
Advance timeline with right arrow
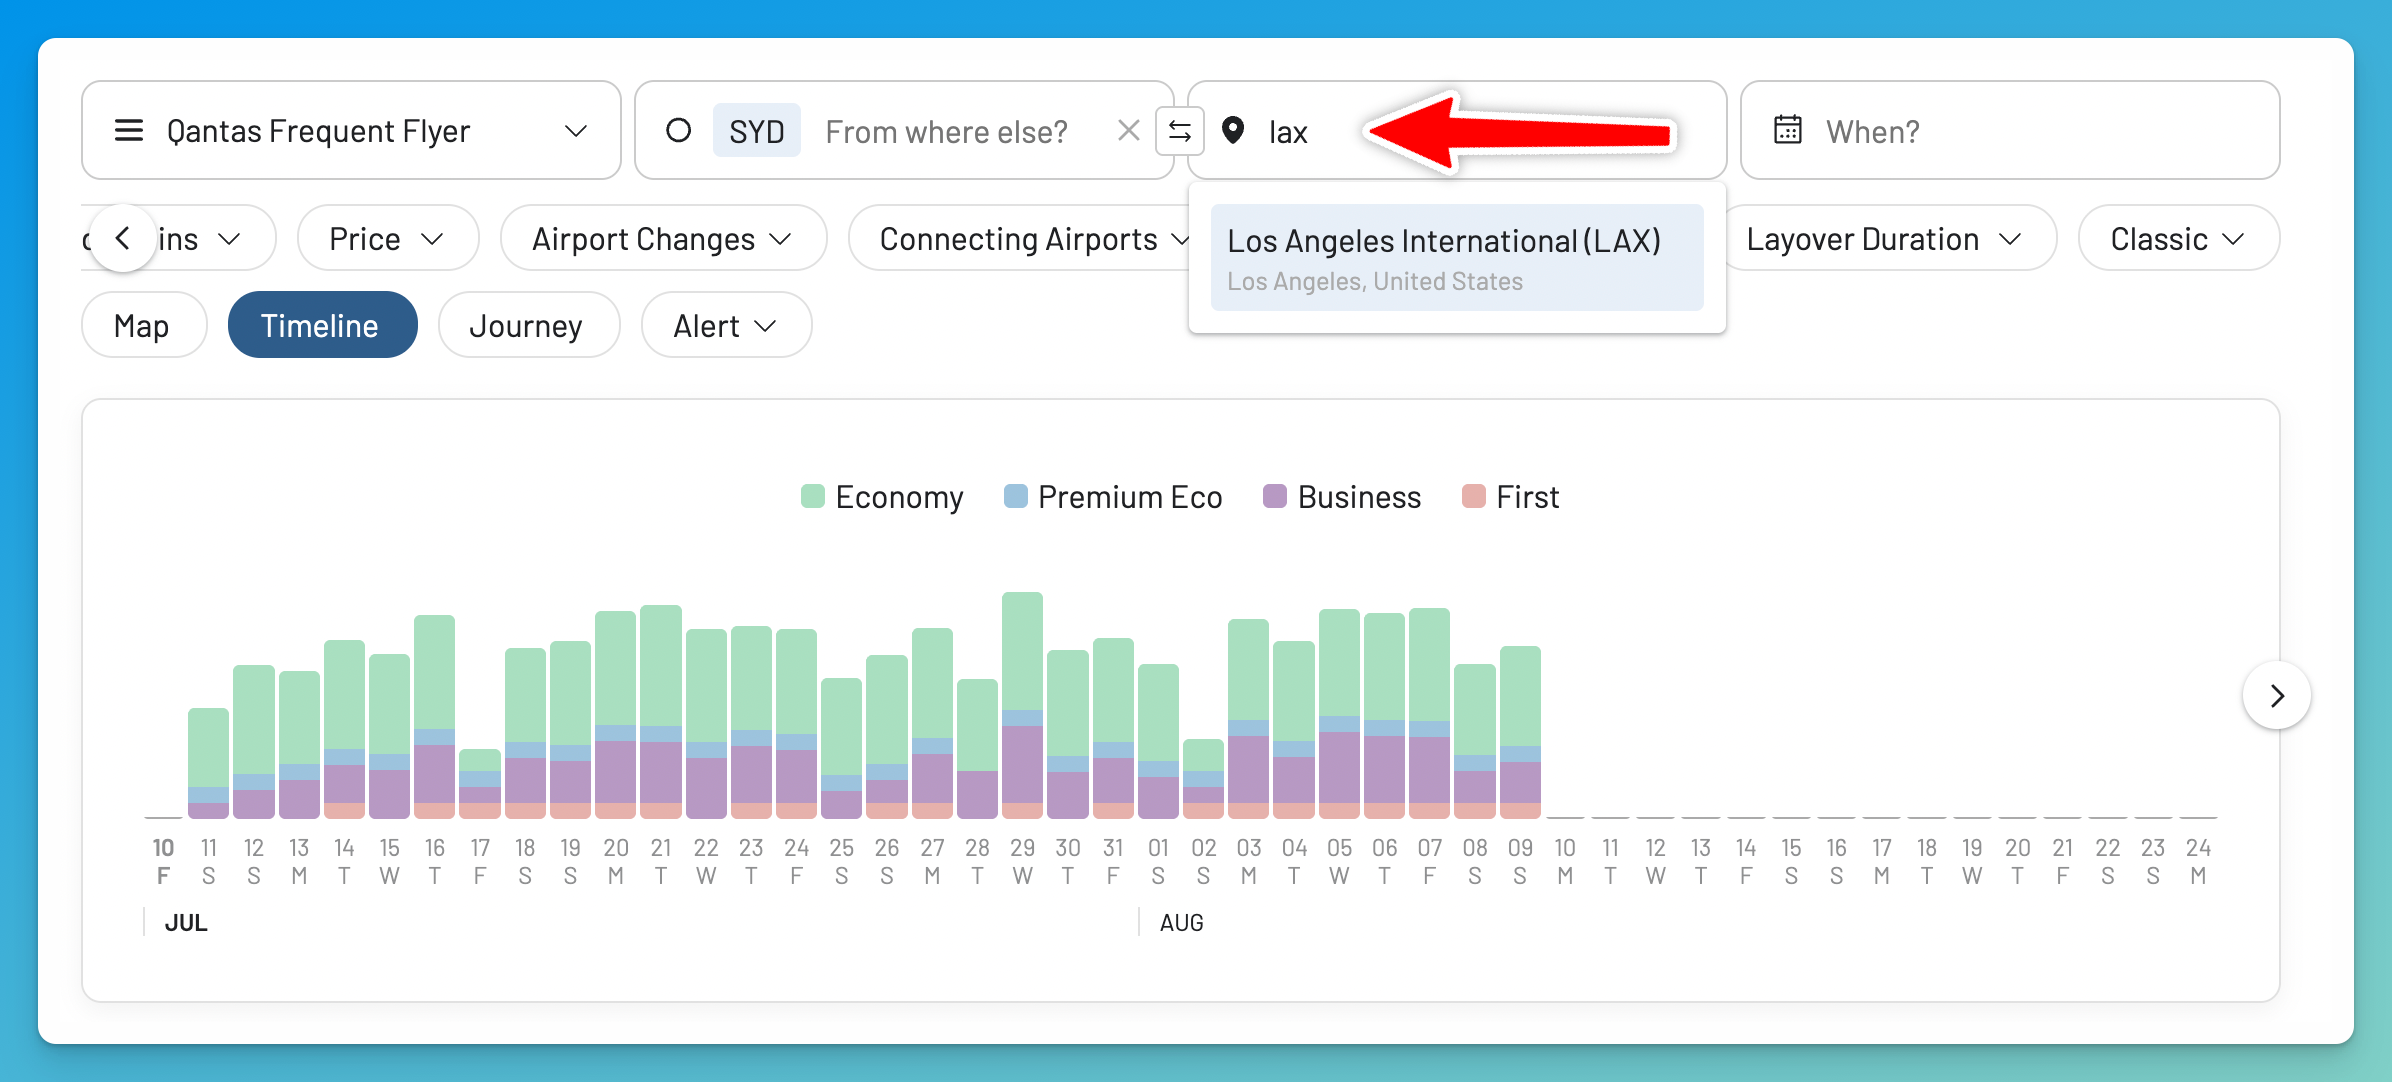point(2276,695)
